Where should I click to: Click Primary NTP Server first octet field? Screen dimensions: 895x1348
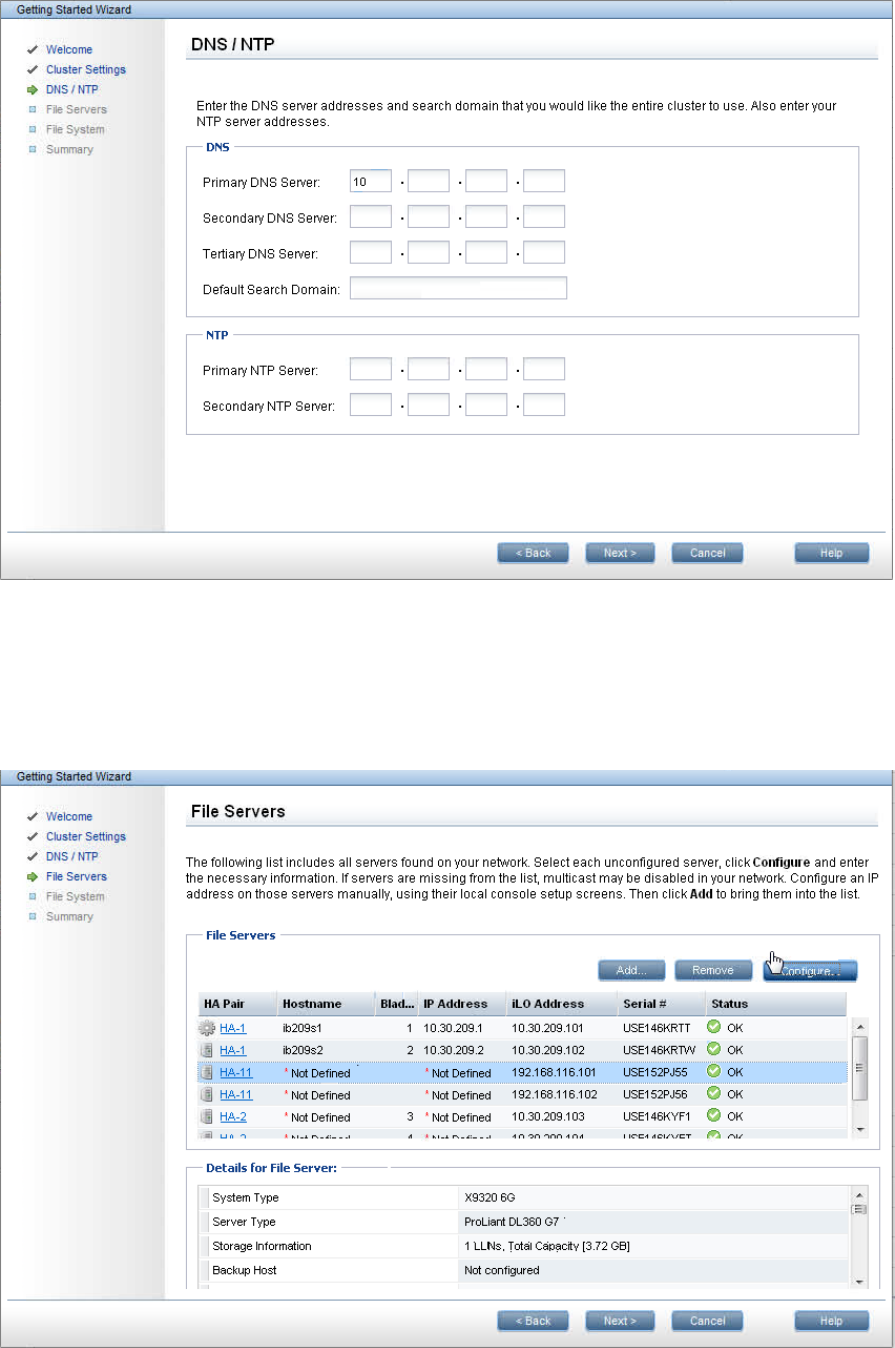[x=370, y=369]
